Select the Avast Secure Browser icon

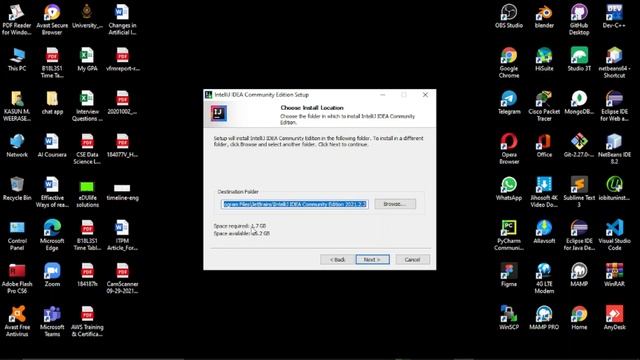(52, 20)
